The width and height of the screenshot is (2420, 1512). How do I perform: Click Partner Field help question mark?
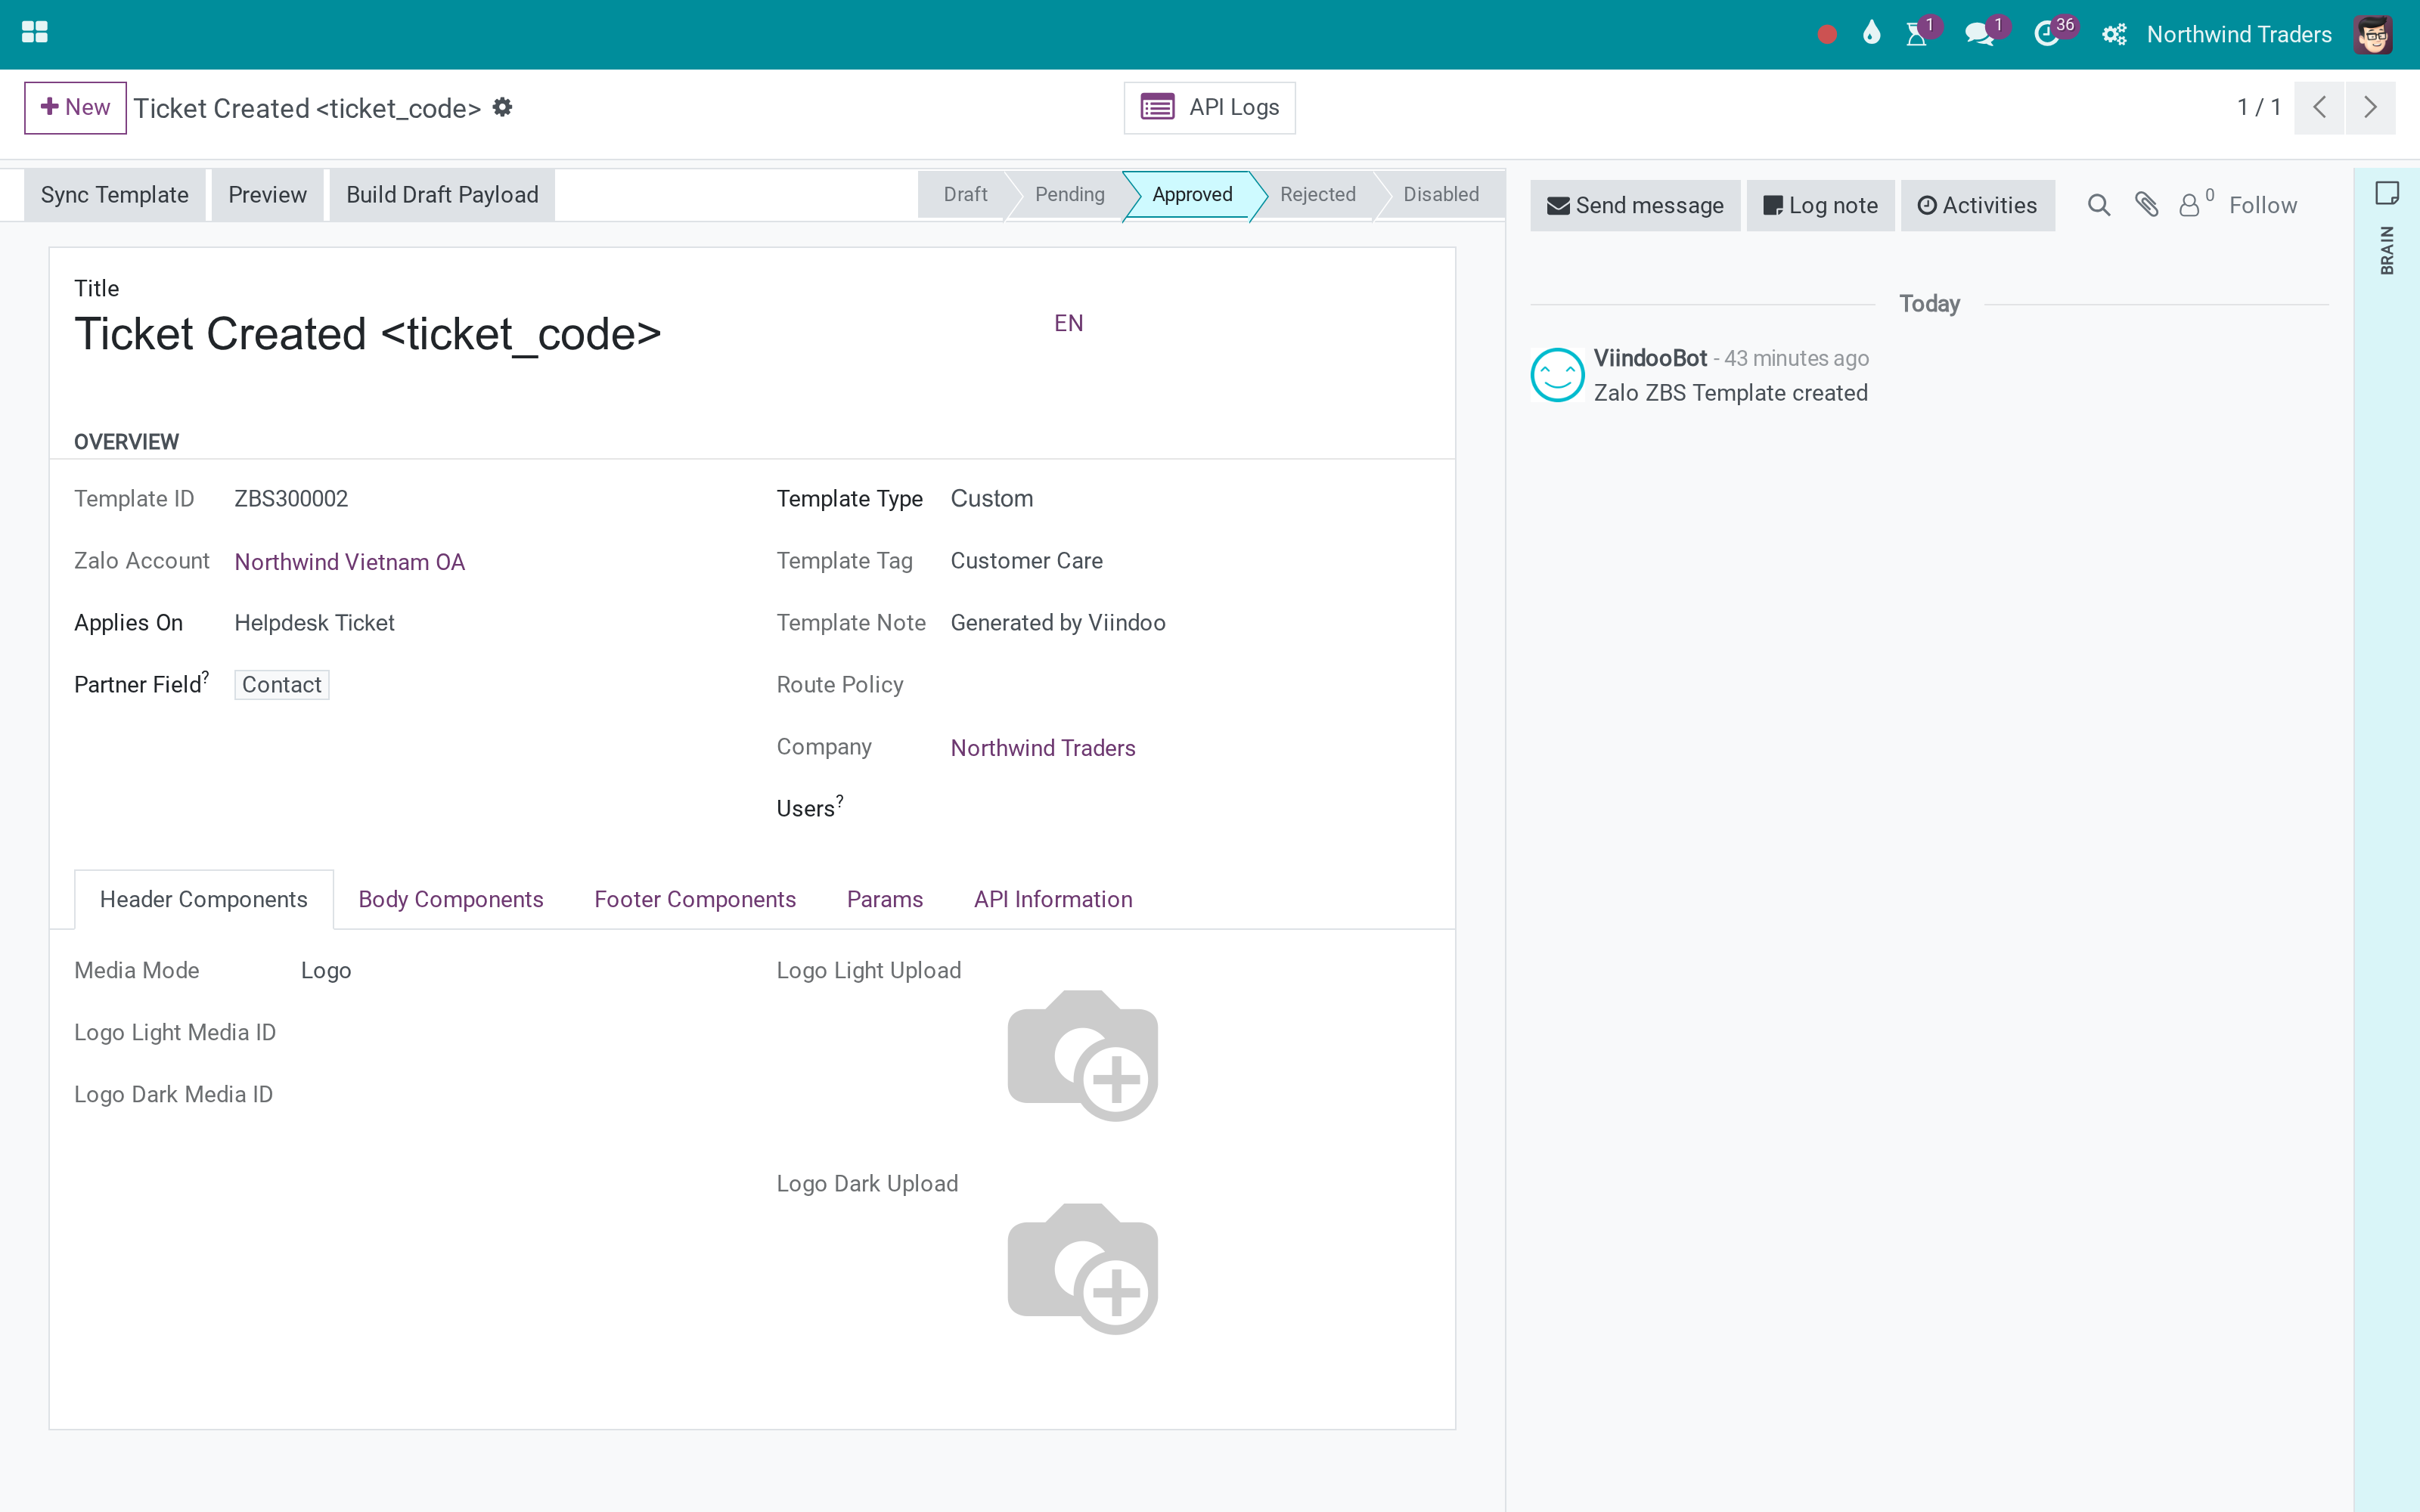(205, 677)
